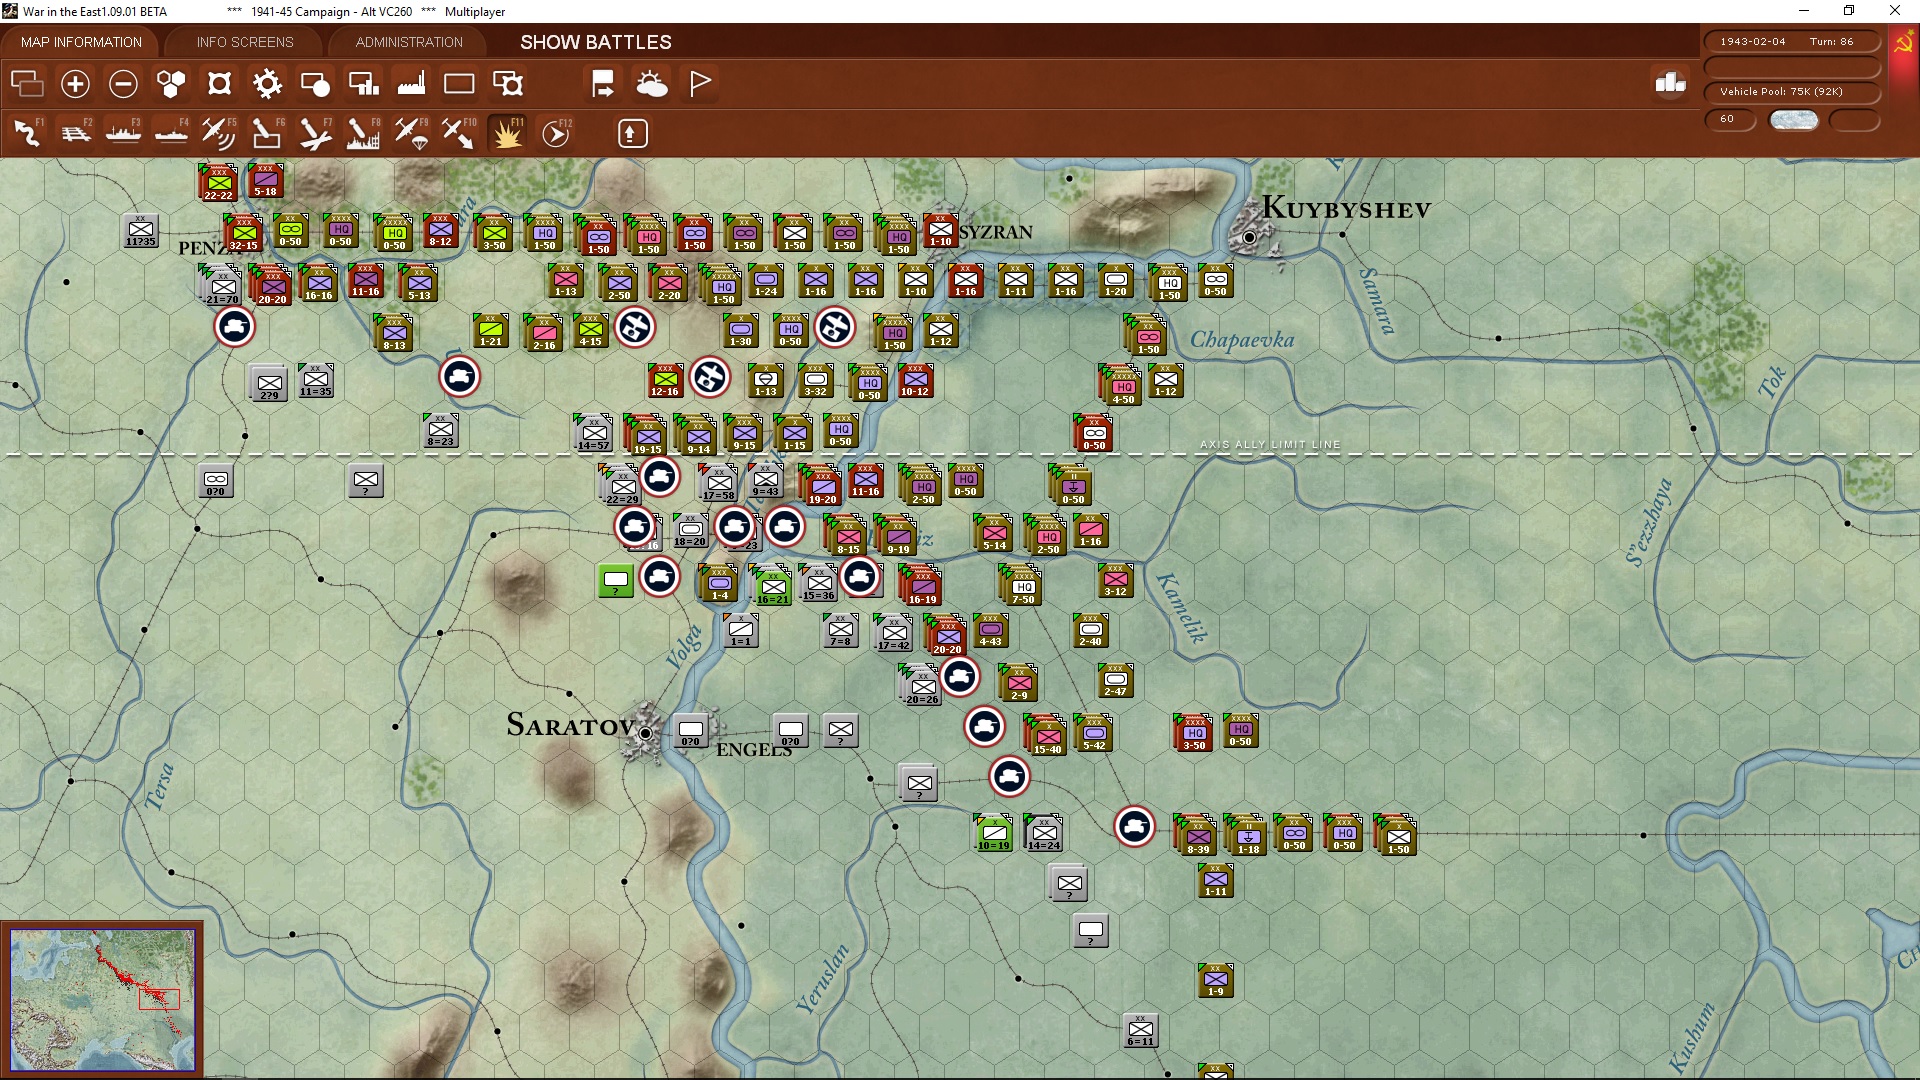Viewport: 1920px width, 1080px height.
Task: Click end turn F12 button
Action: pos(555,133)
